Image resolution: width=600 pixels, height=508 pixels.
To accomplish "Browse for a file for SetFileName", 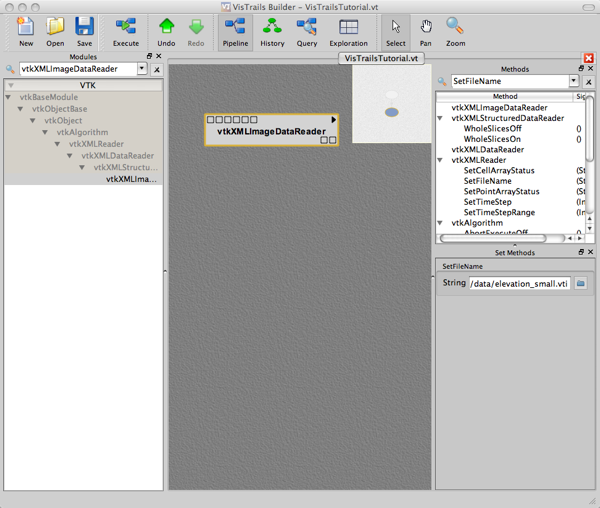I will click(581, 283).
